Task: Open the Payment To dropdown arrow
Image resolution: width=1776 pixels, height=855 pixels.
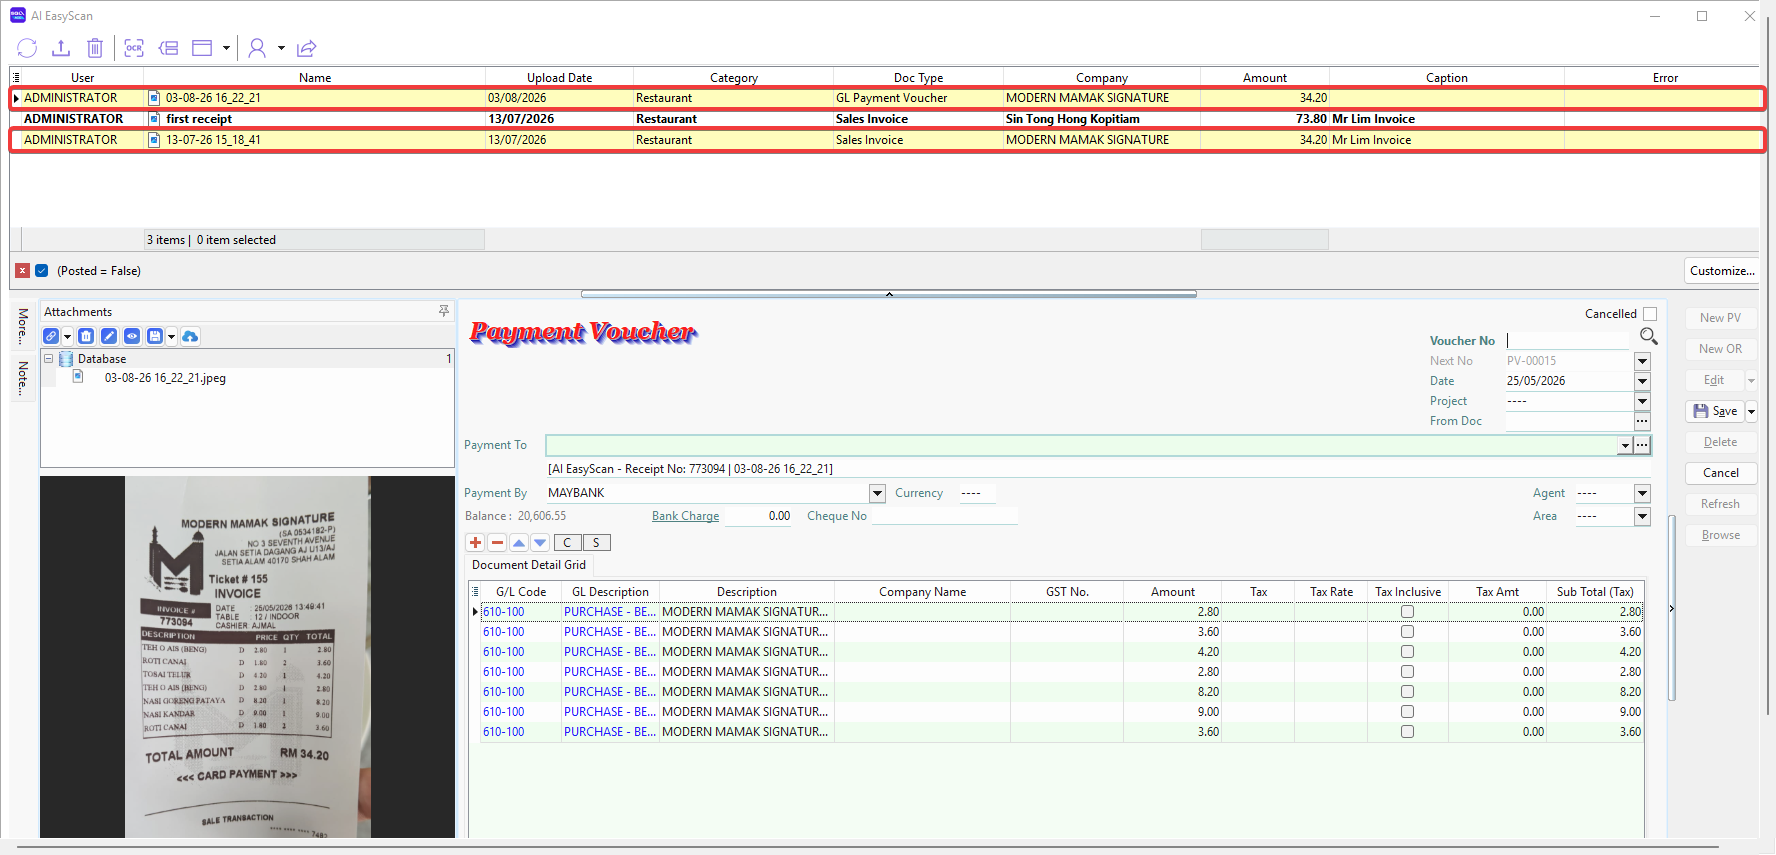Action: point(1625,445)
